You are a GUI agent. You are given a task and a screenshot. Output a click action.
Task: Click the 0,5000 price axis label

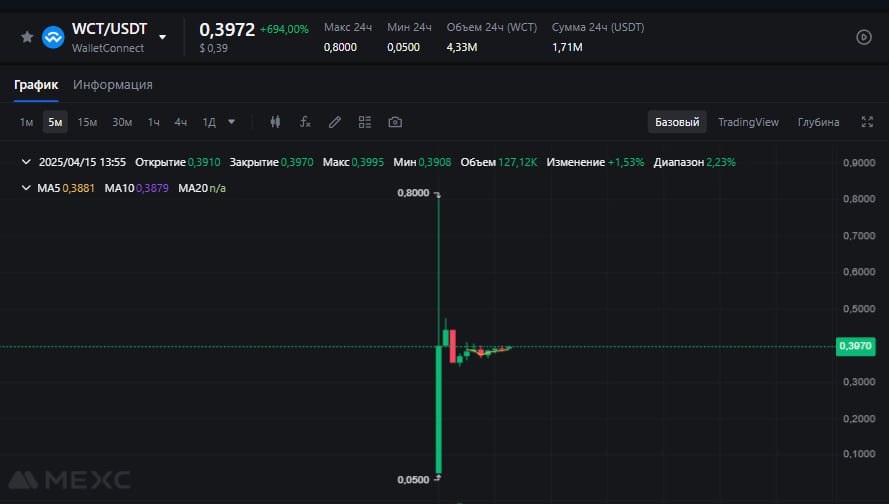(x=859, y=309)
